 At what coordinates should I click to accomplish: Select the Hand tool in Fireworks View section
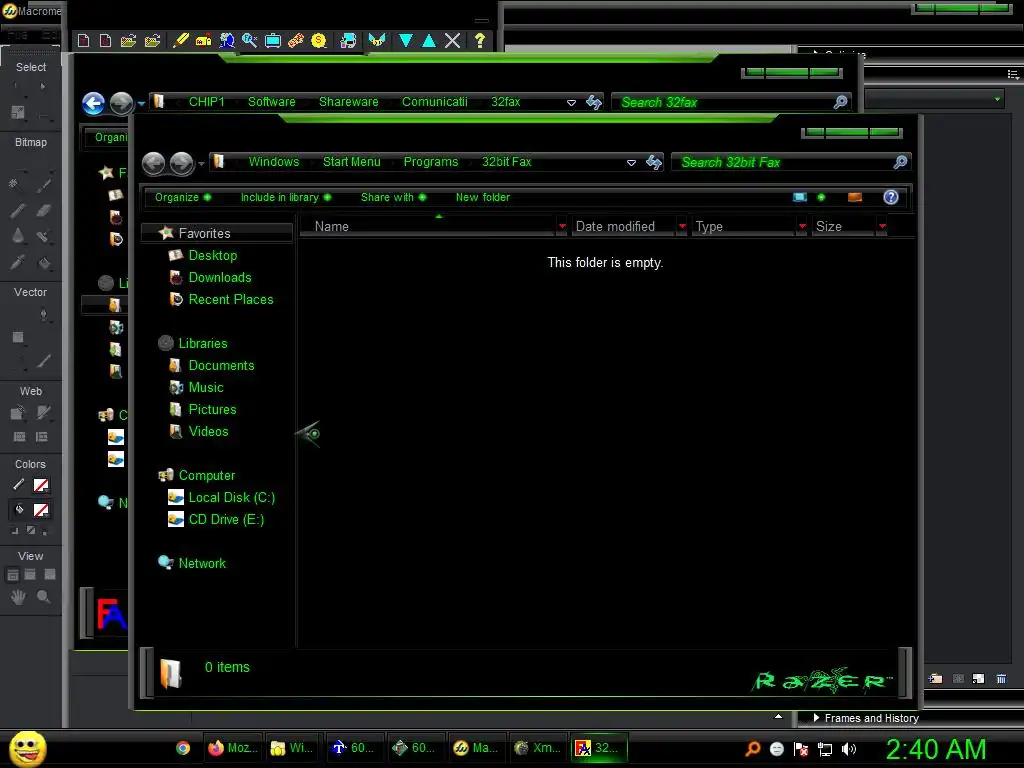(x=18, y=596)
